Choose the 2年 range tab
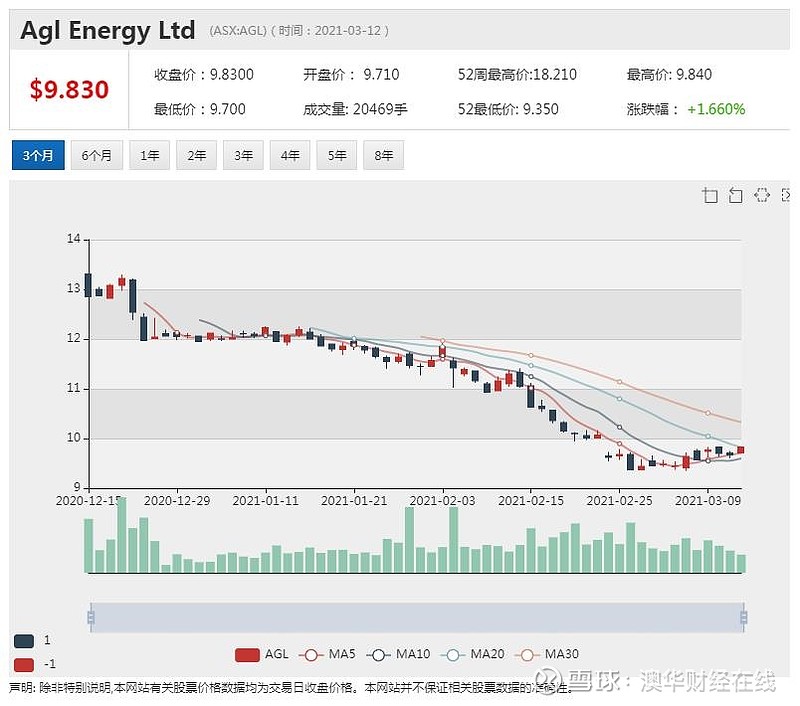 click(x=196, y=155)
